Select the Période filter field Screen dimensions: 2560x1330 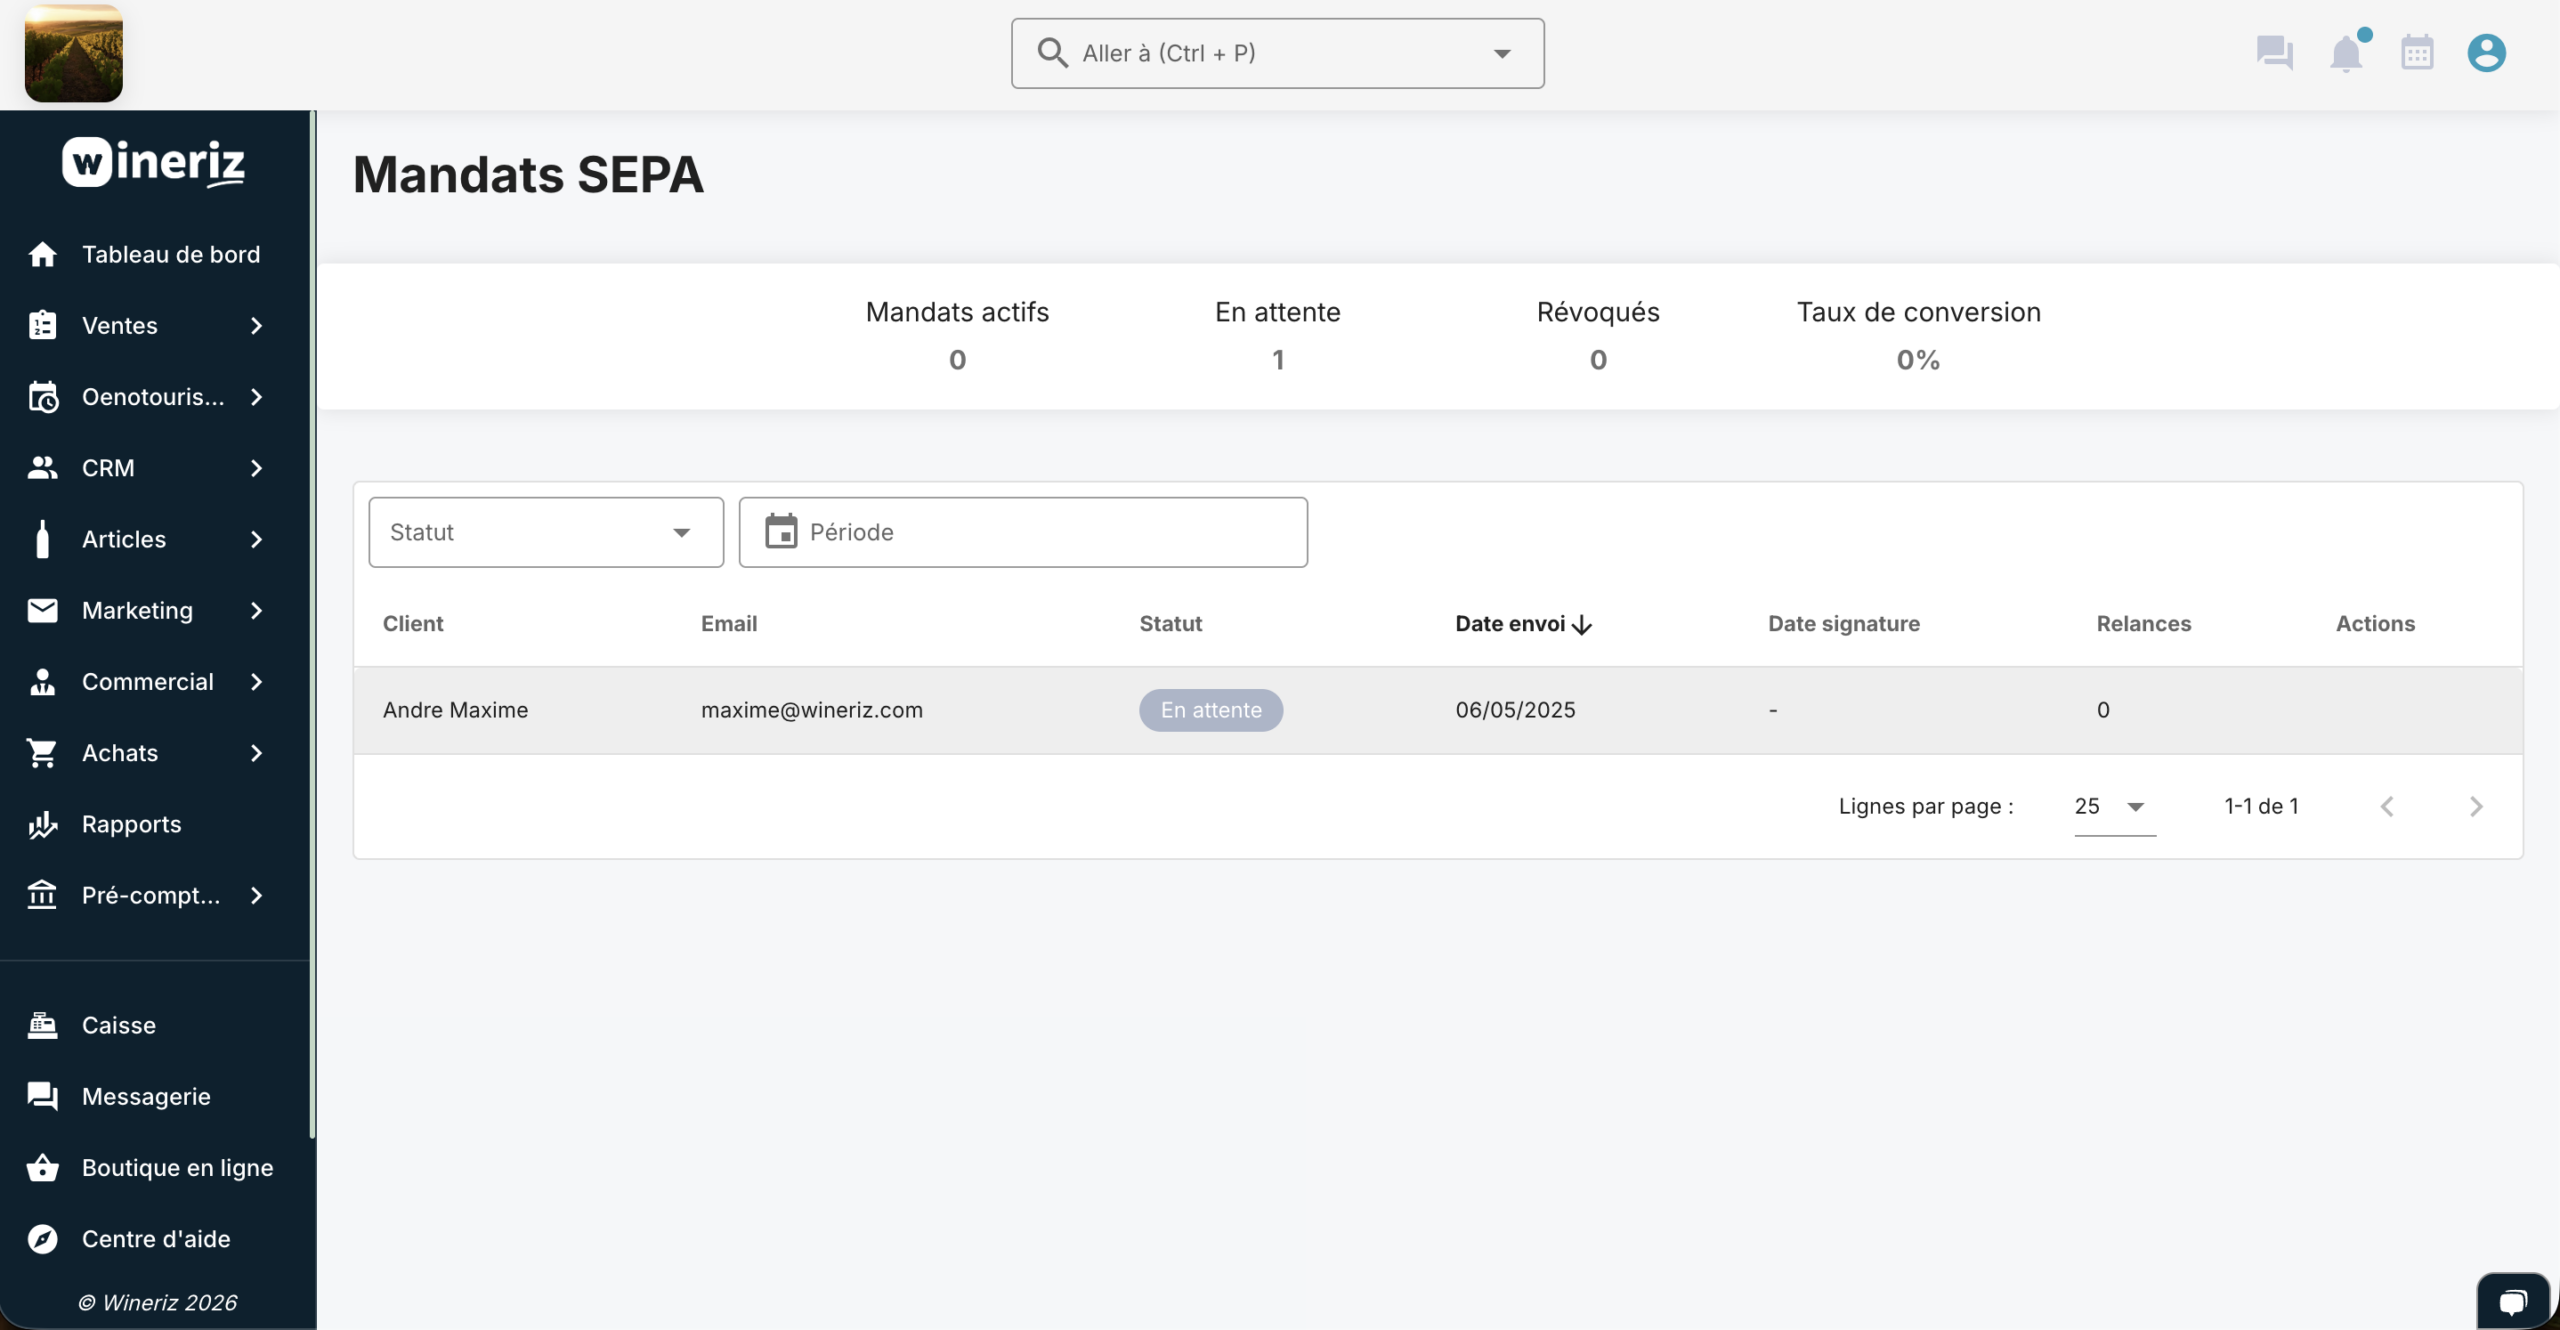pos(1022,531)
